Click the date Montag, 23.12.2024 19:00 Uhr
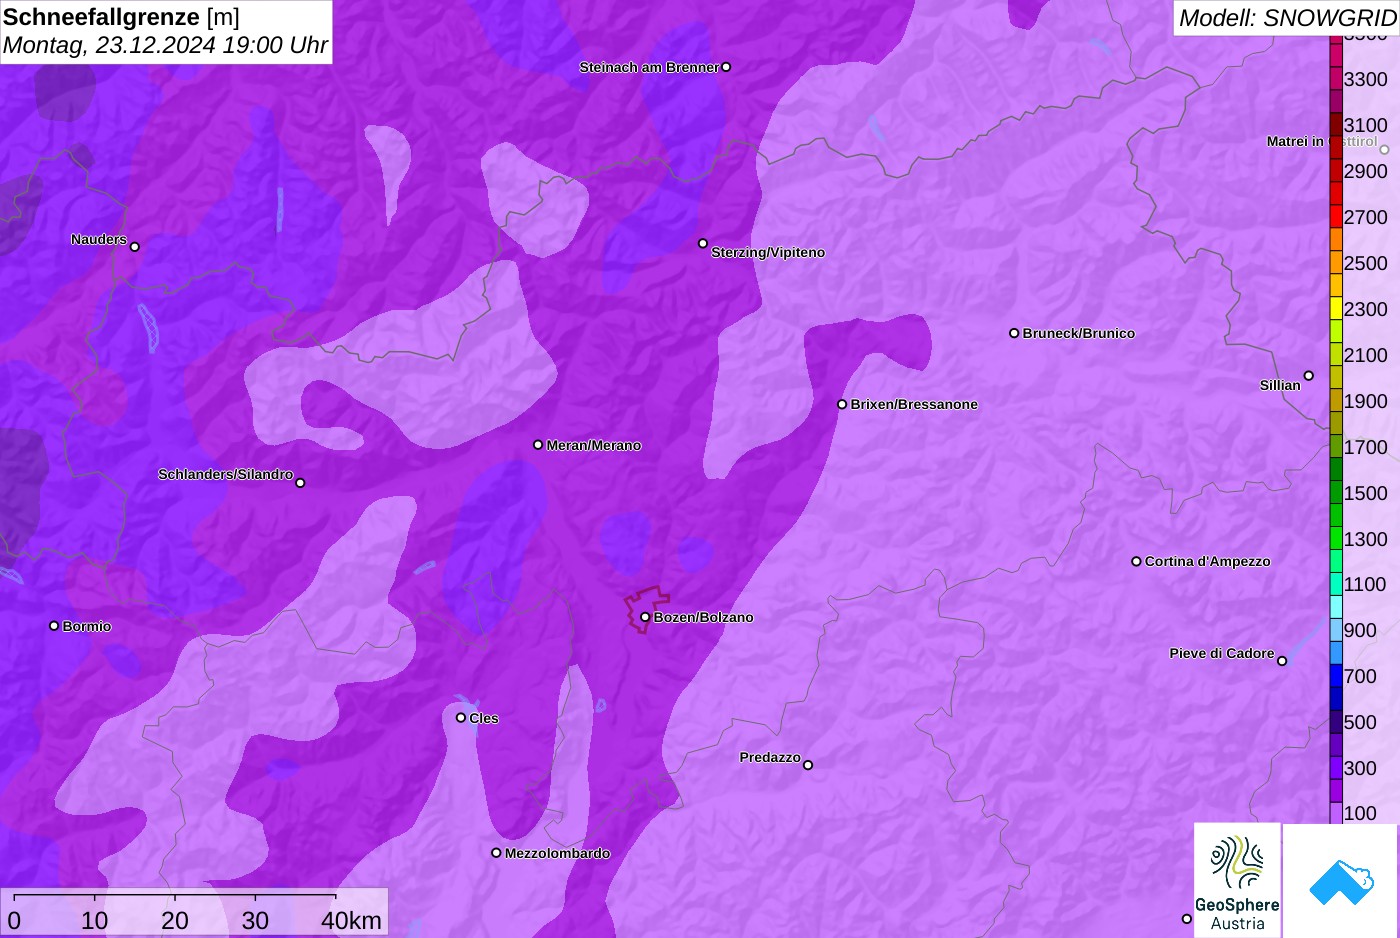 [165, 45]
